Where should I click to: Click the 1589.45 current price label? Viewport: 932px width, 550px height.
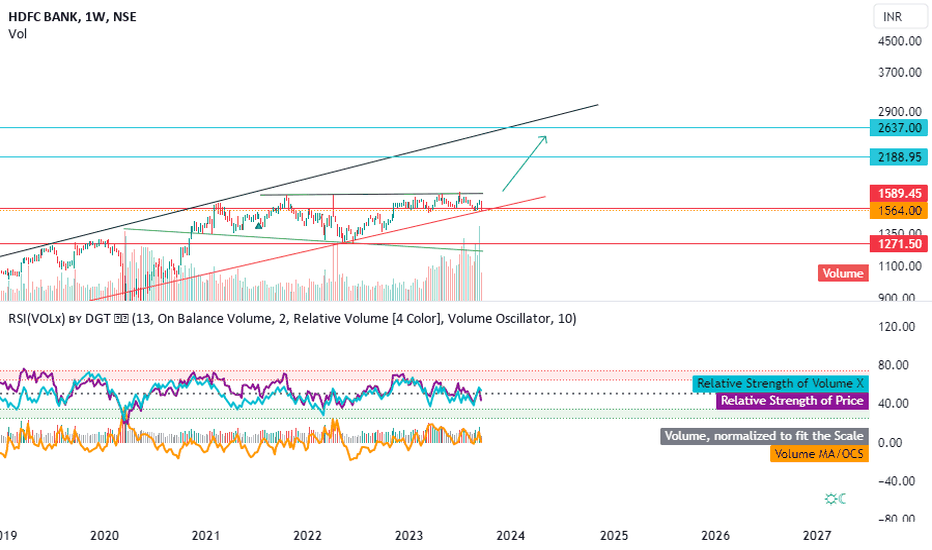tap(898, 193)
